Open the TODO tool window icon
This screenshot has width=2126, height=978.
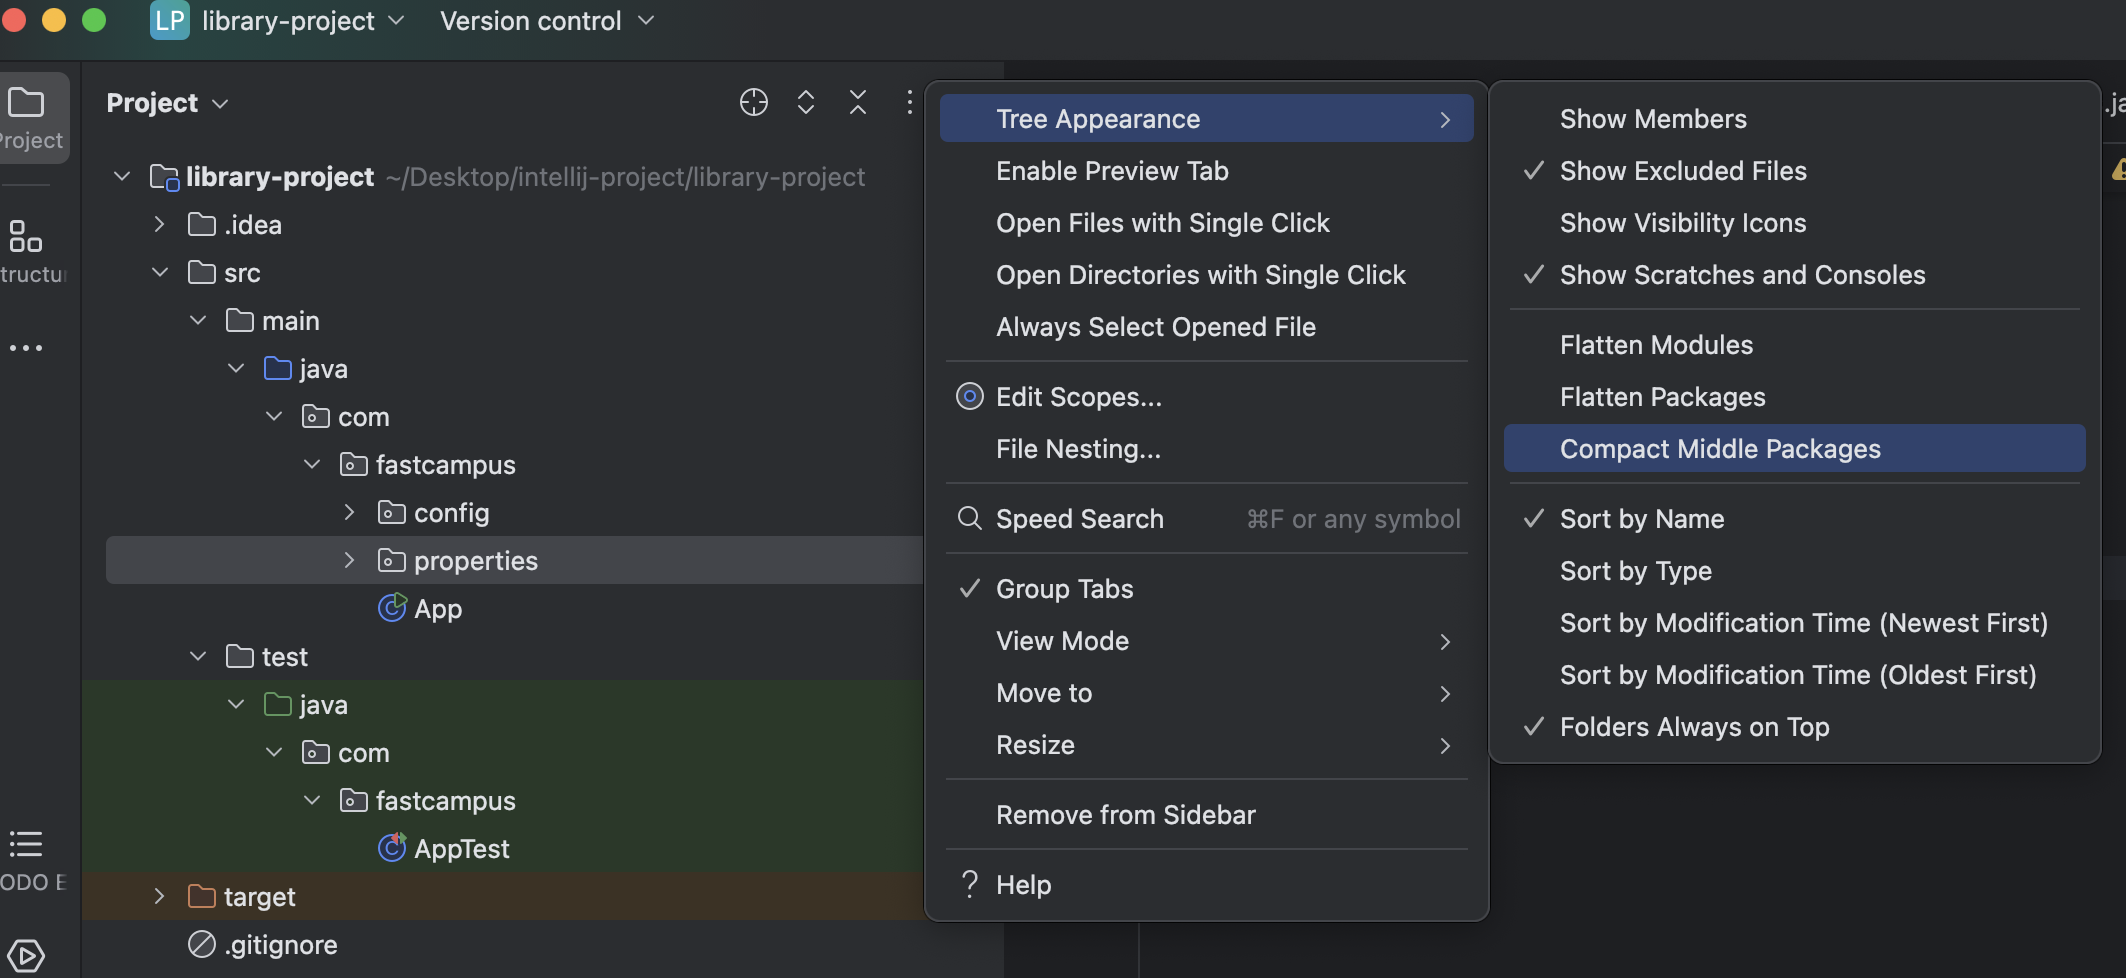26,845
